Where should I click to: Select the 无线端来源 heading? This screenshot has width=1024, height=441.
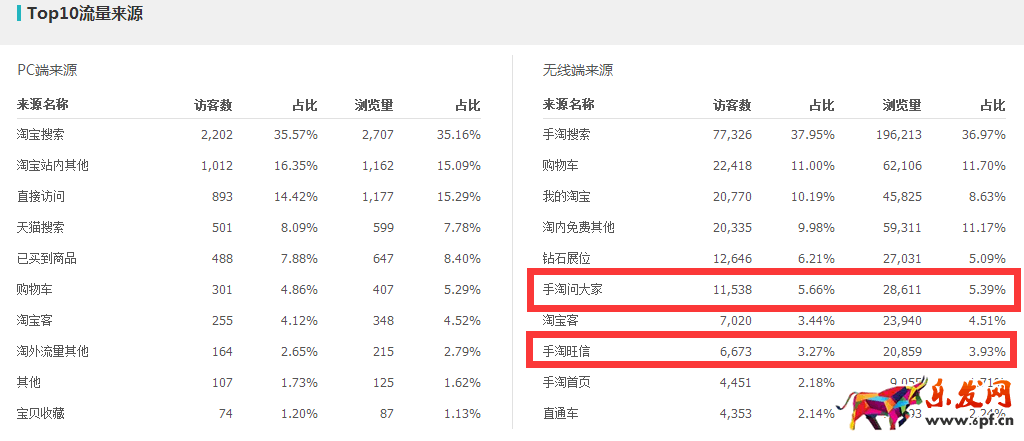(x=578, y=70)
